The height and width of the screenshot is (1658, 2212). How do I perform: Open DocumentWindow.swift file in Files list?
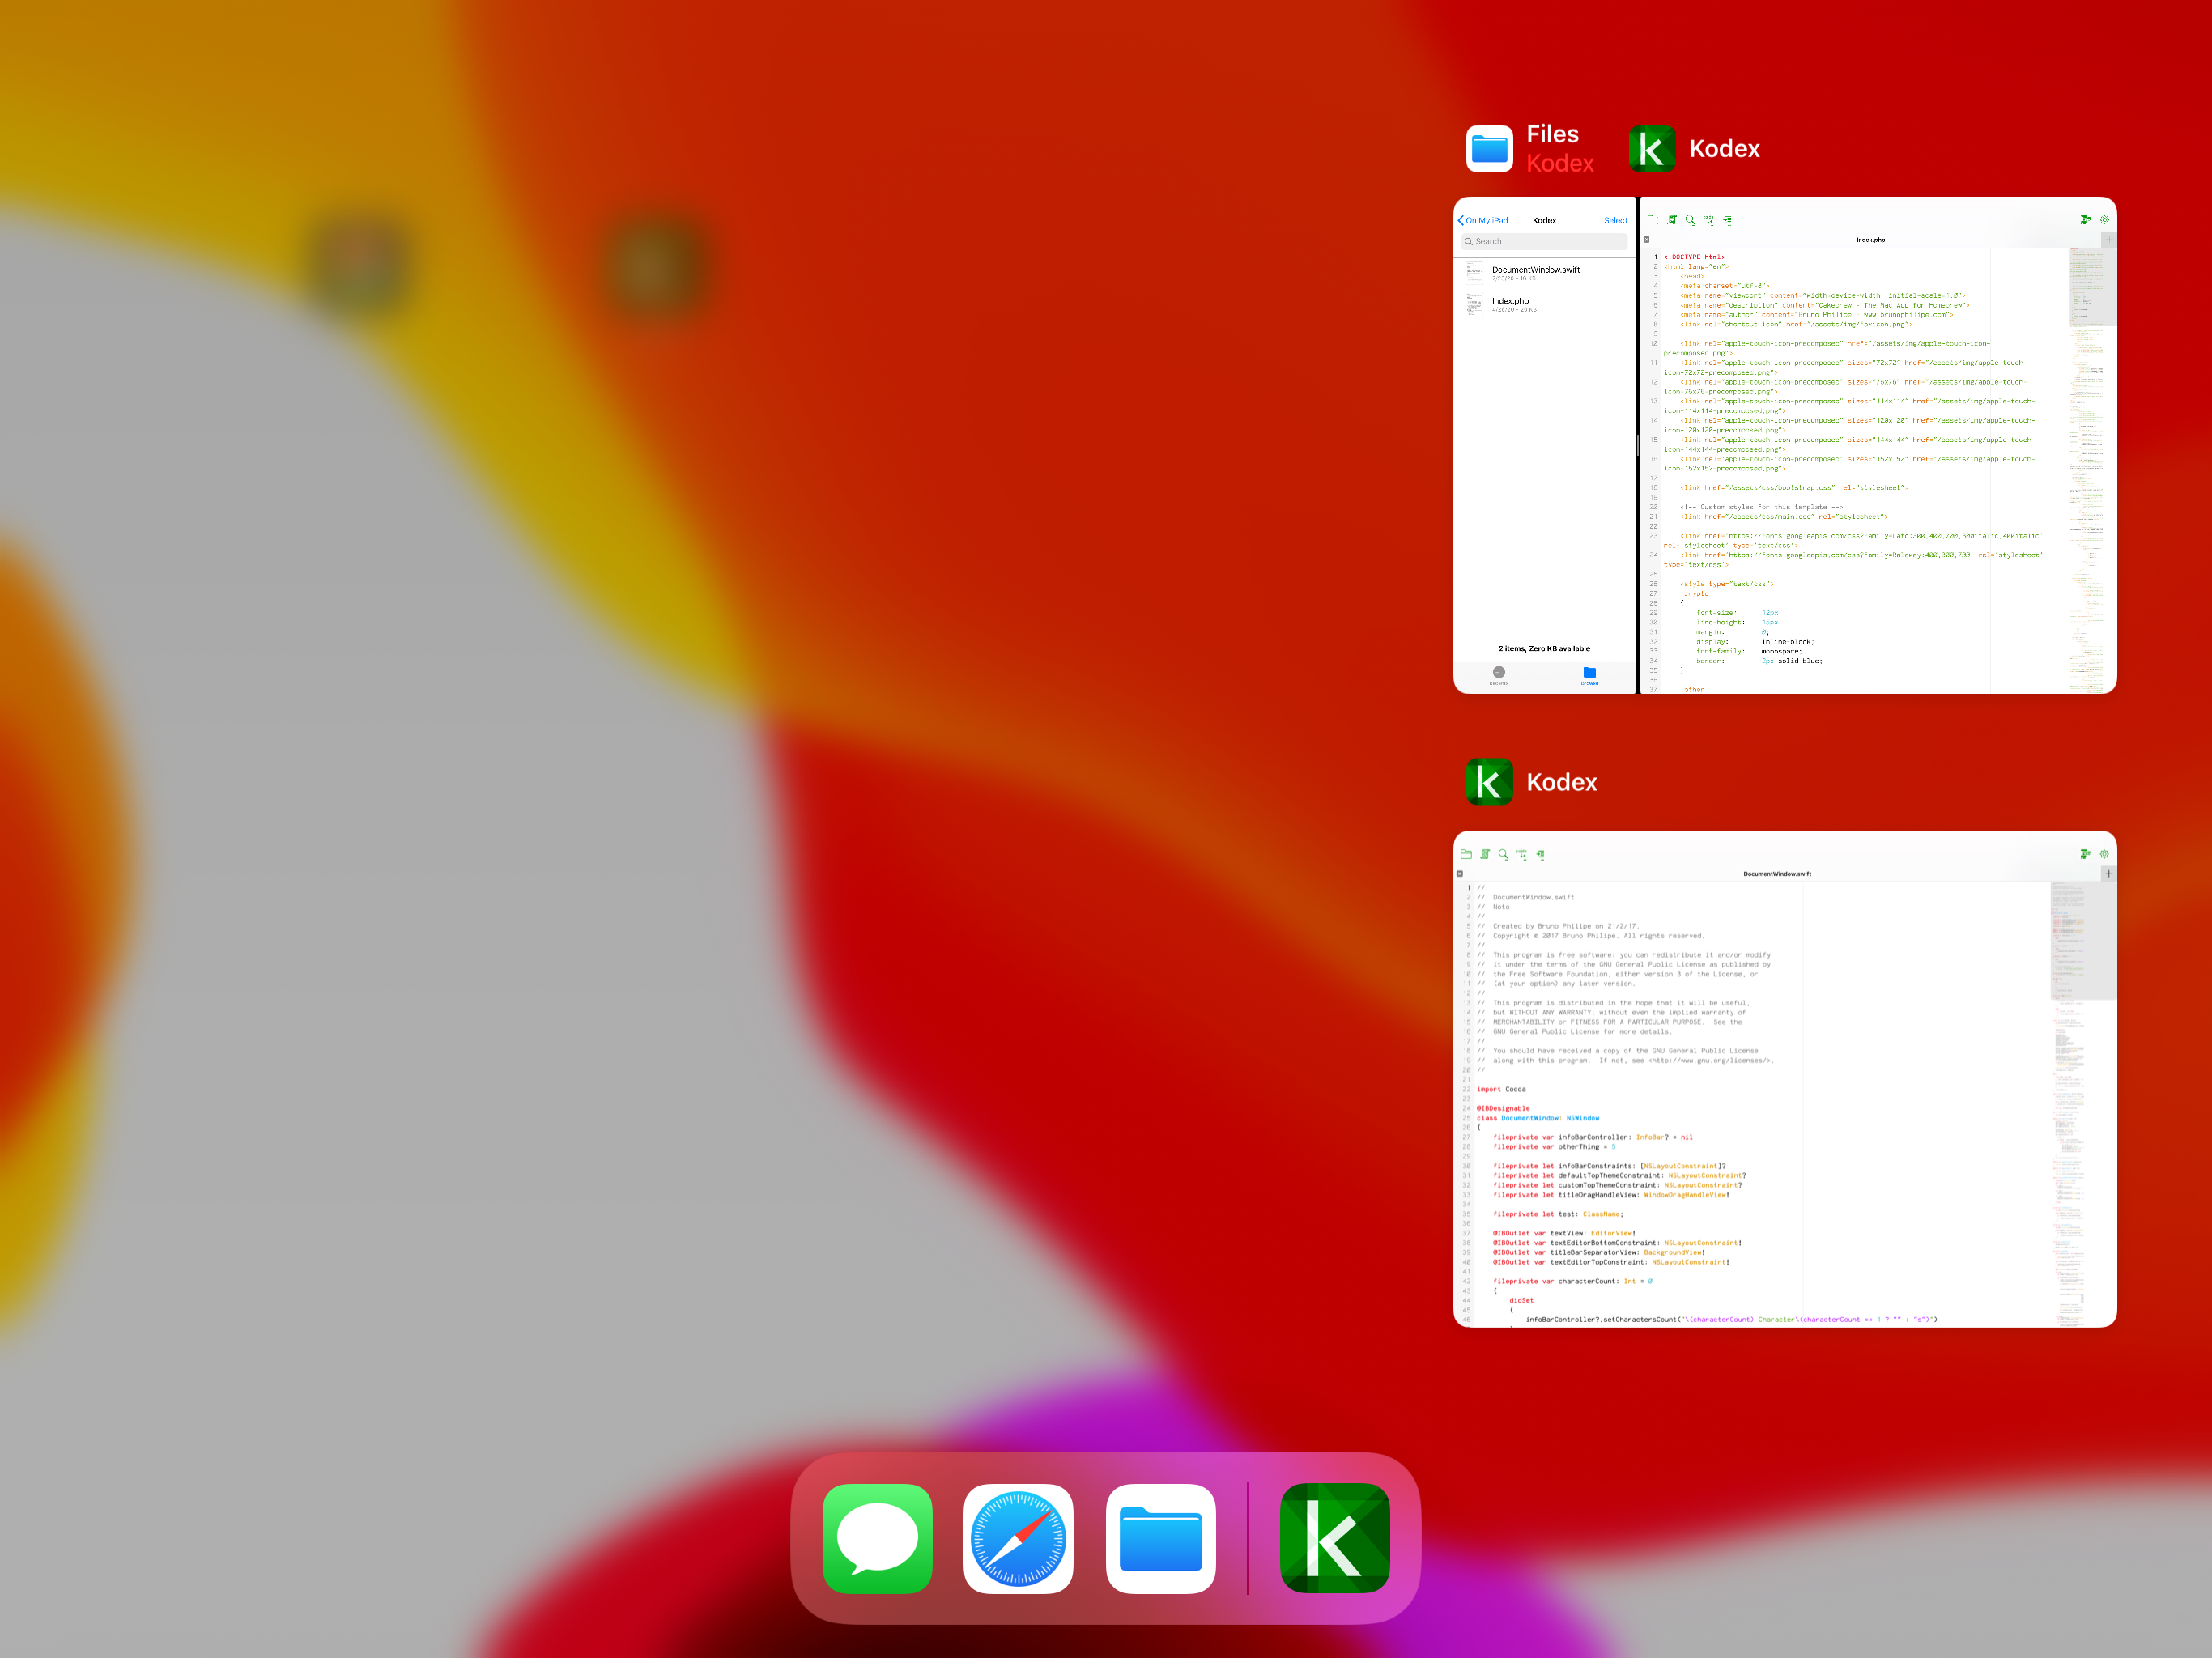1536,272
